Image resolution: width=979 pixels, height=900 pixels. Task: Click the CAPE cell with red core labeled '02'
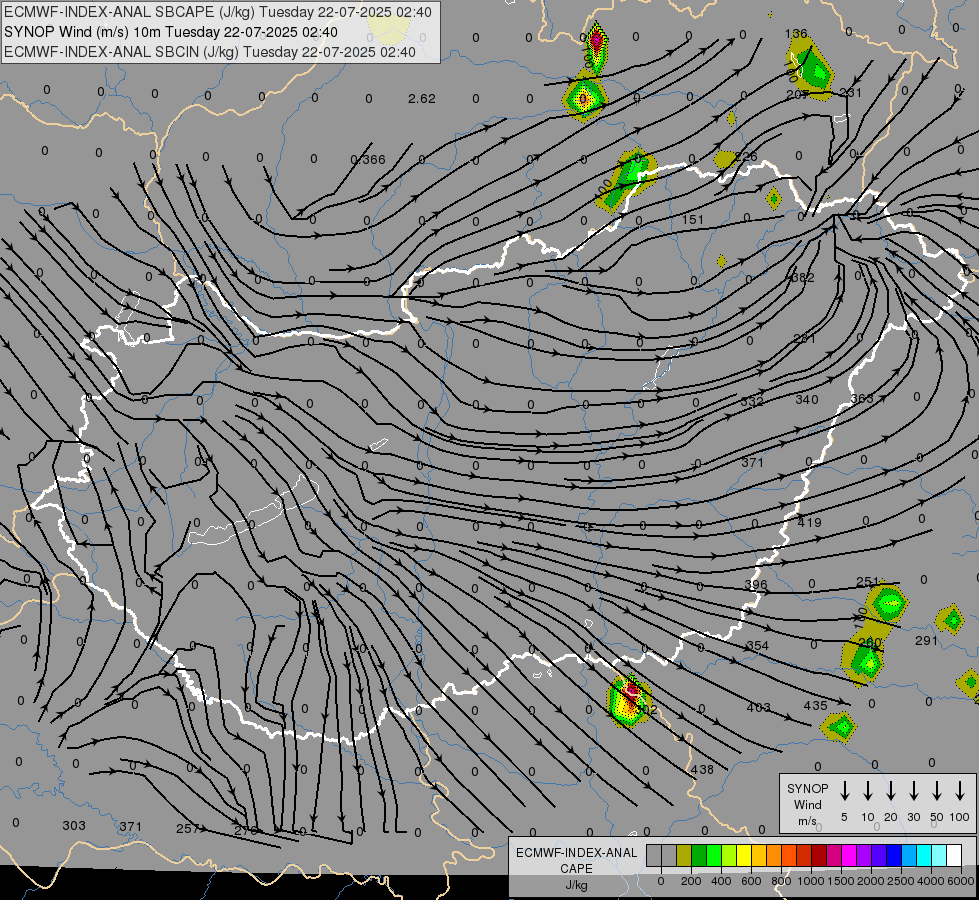pos(629,701)
